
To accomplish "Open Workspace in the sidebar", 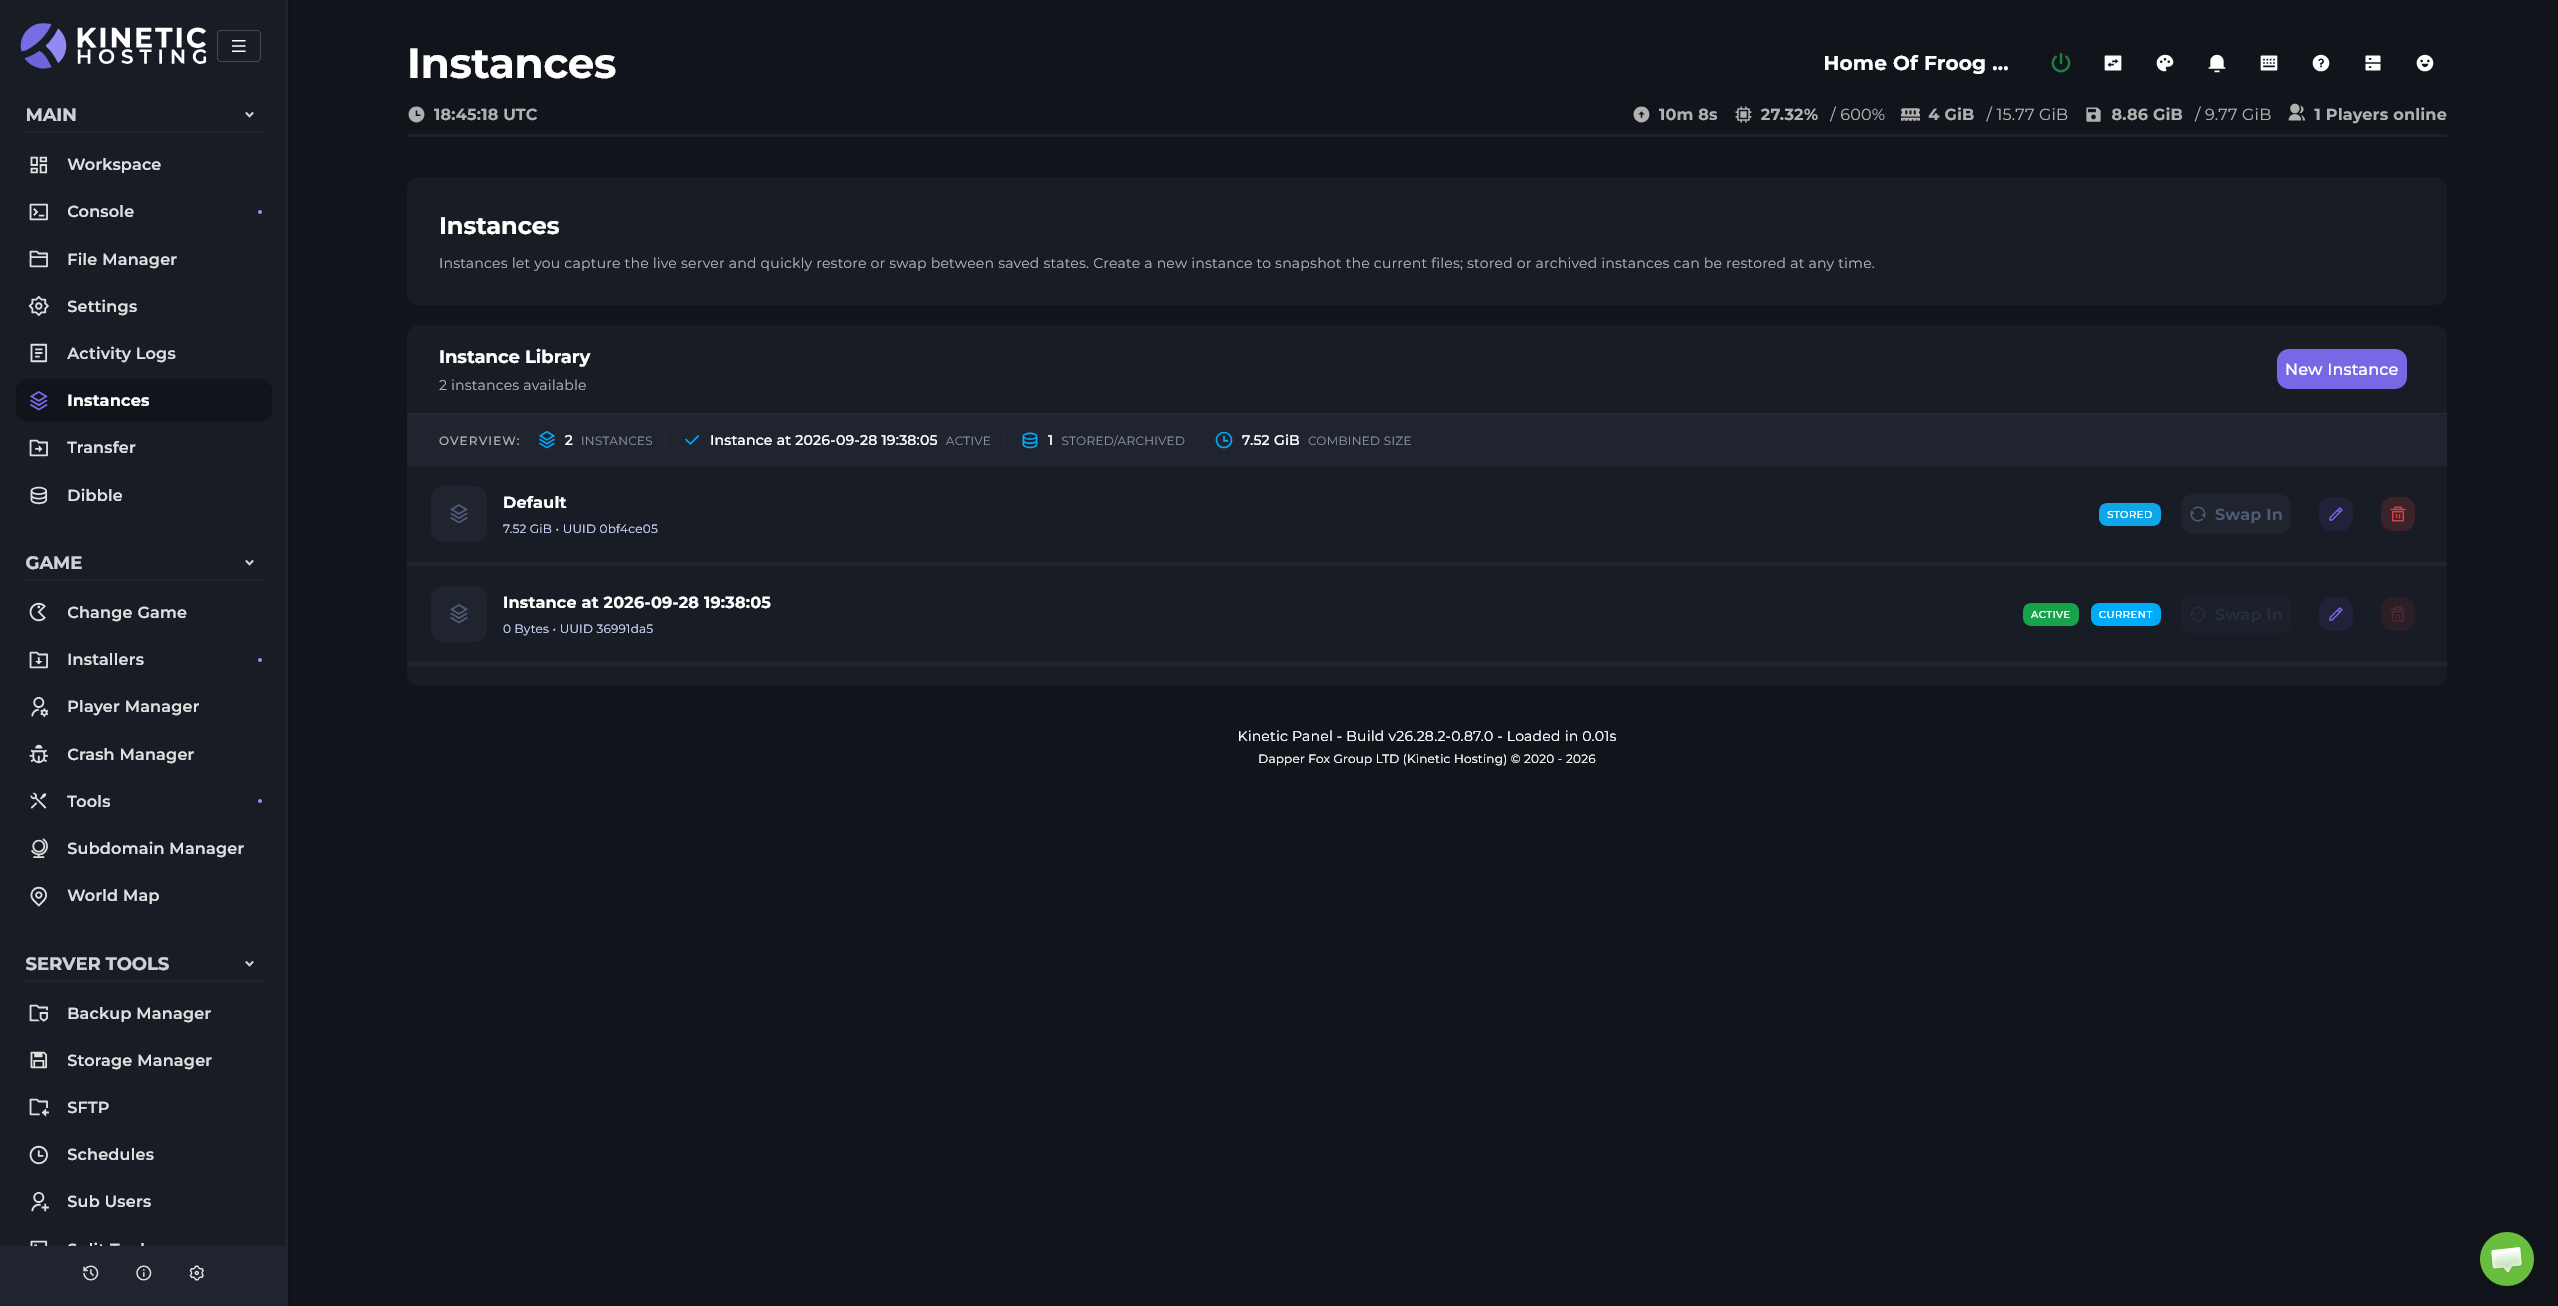I will [x=144, y=164].
